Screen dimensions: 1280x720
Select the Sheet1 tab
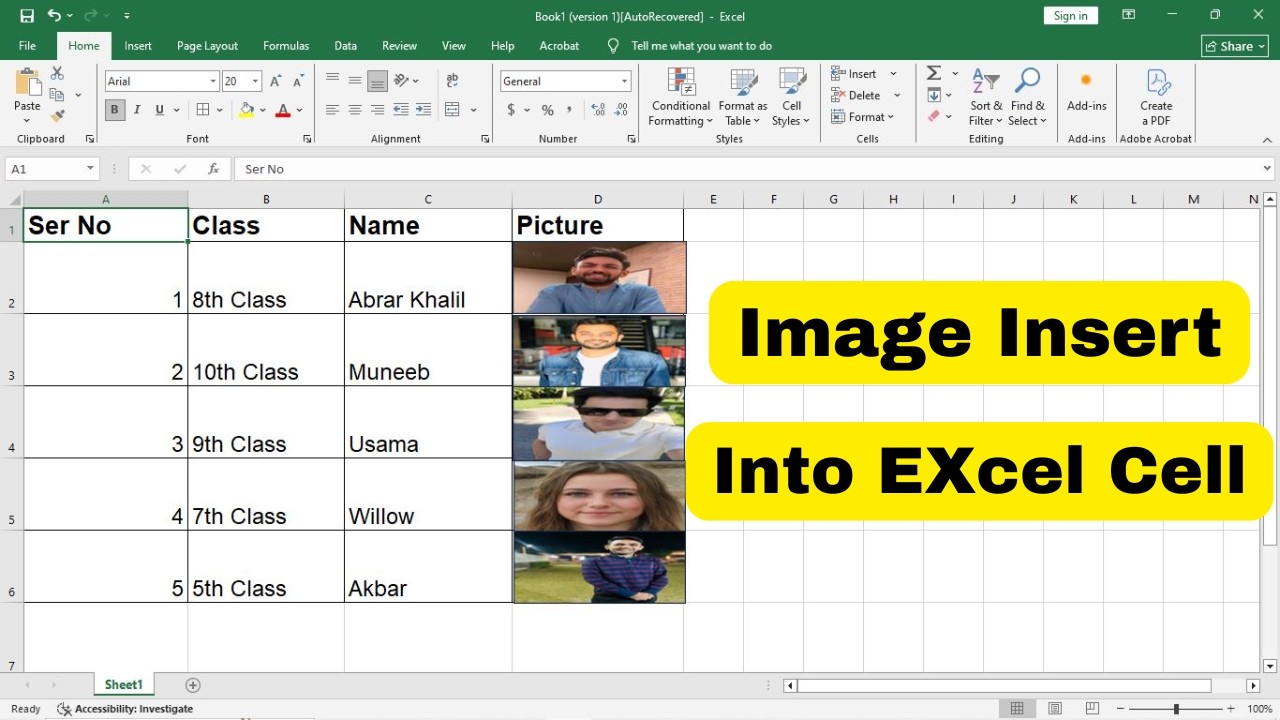(124, 685)
